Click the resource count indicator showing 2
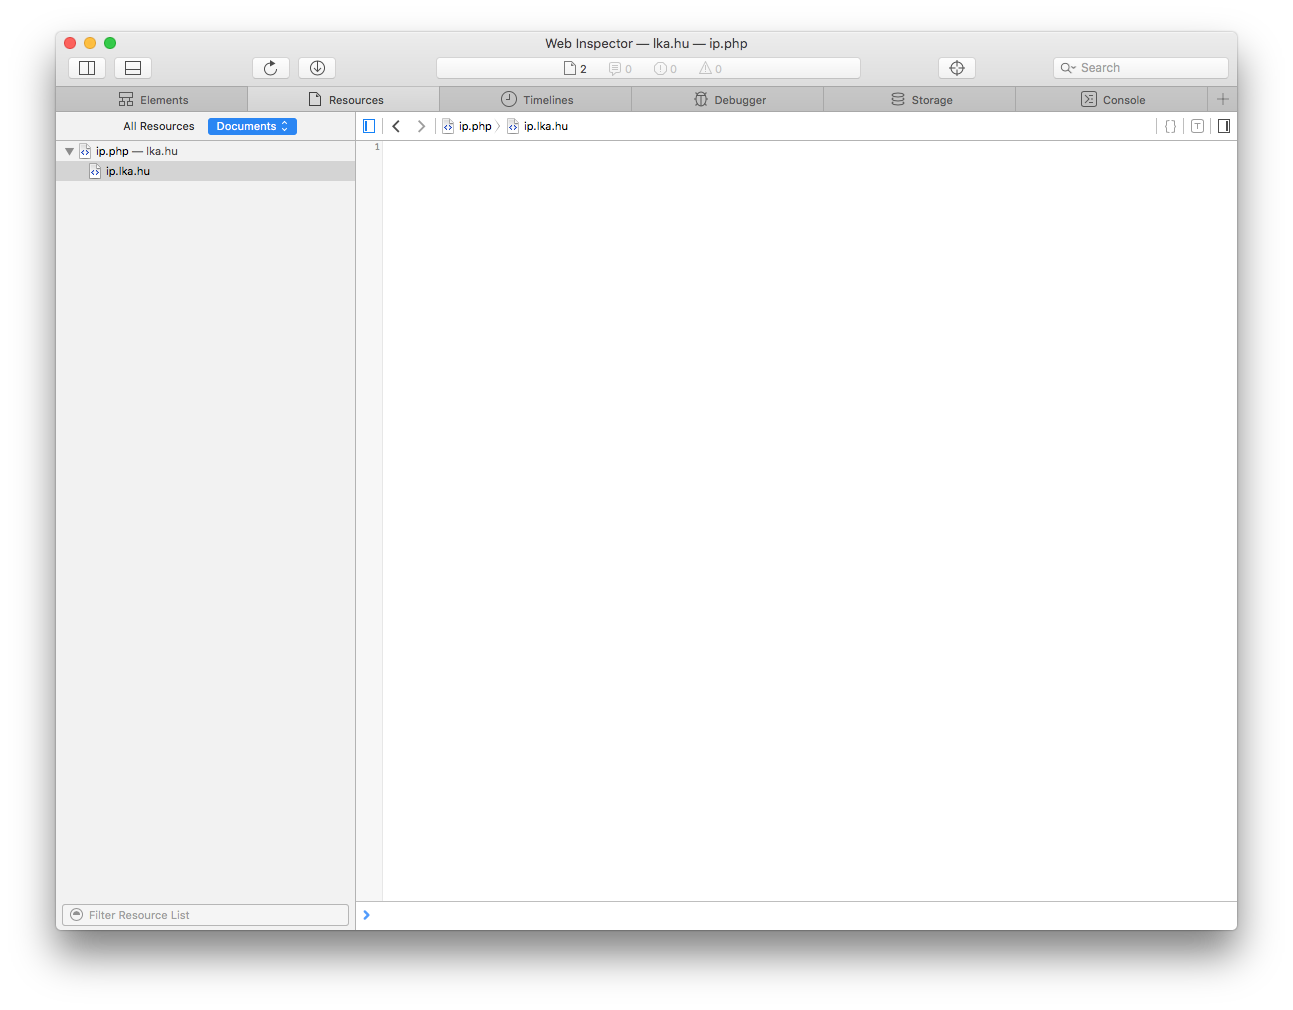The height and width of the screenshot is (1010, 1293). (575, 69)
